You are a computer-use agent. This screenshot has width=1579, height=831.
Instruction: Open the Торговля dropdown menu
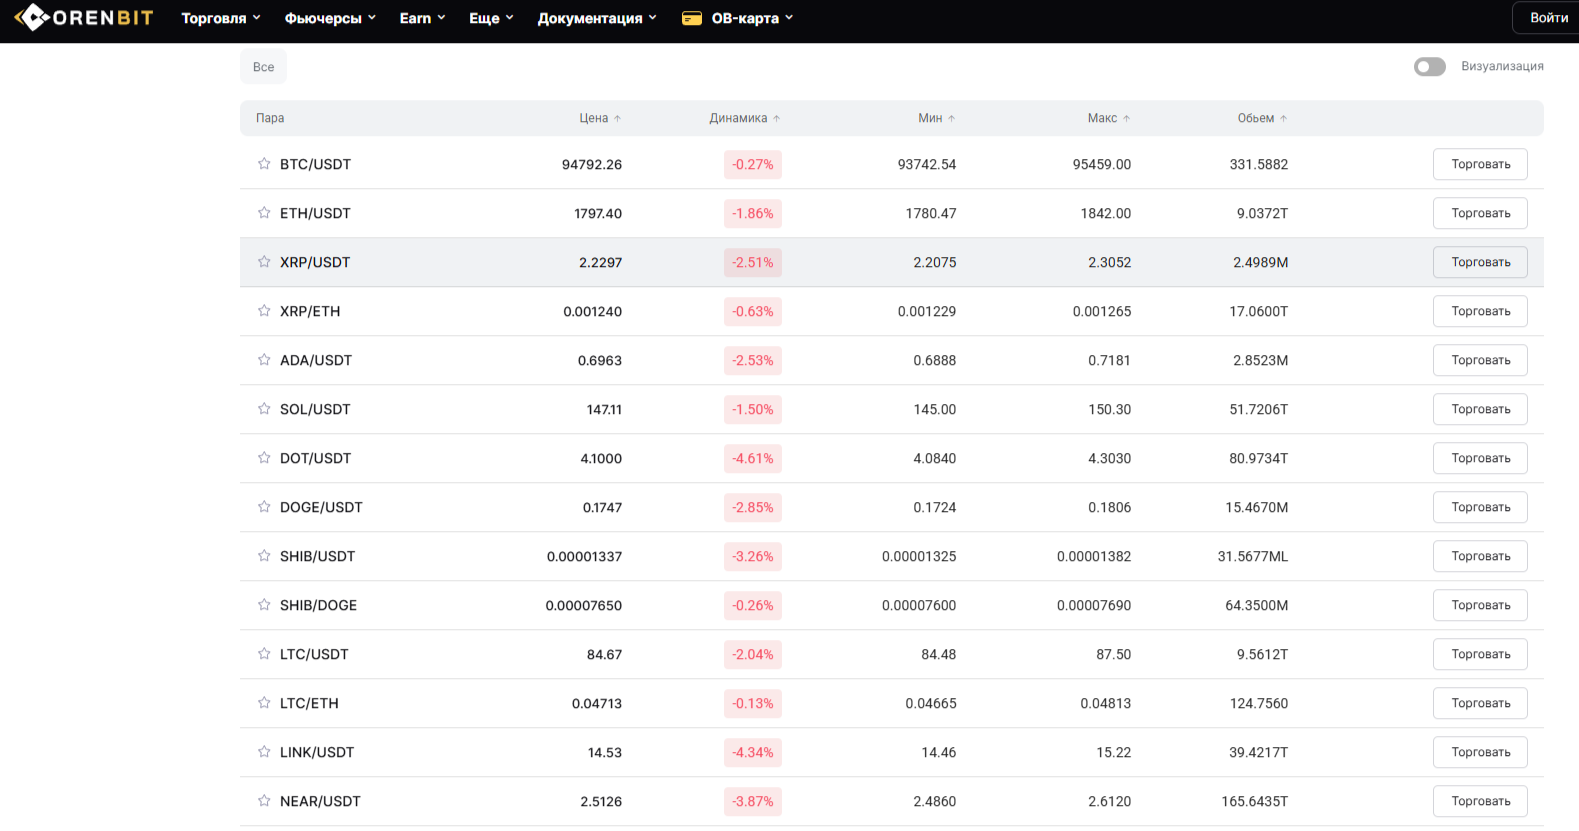pos(221,18)
